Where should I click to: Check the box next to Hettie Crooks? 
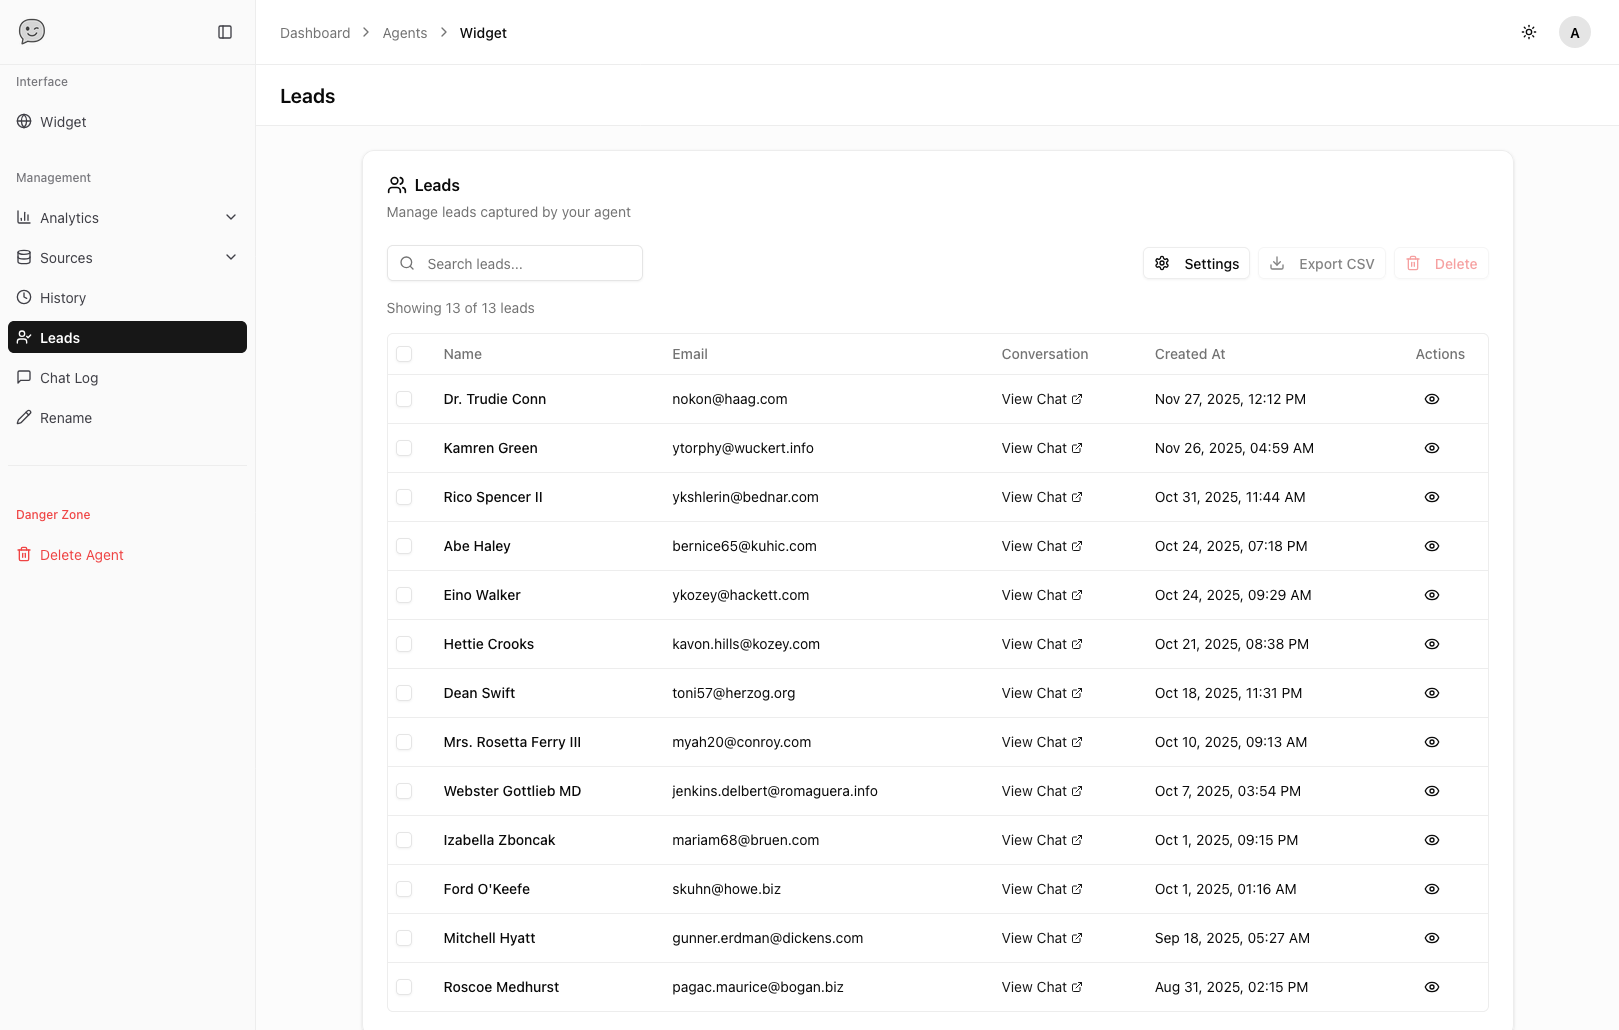(x=404, y=644)
